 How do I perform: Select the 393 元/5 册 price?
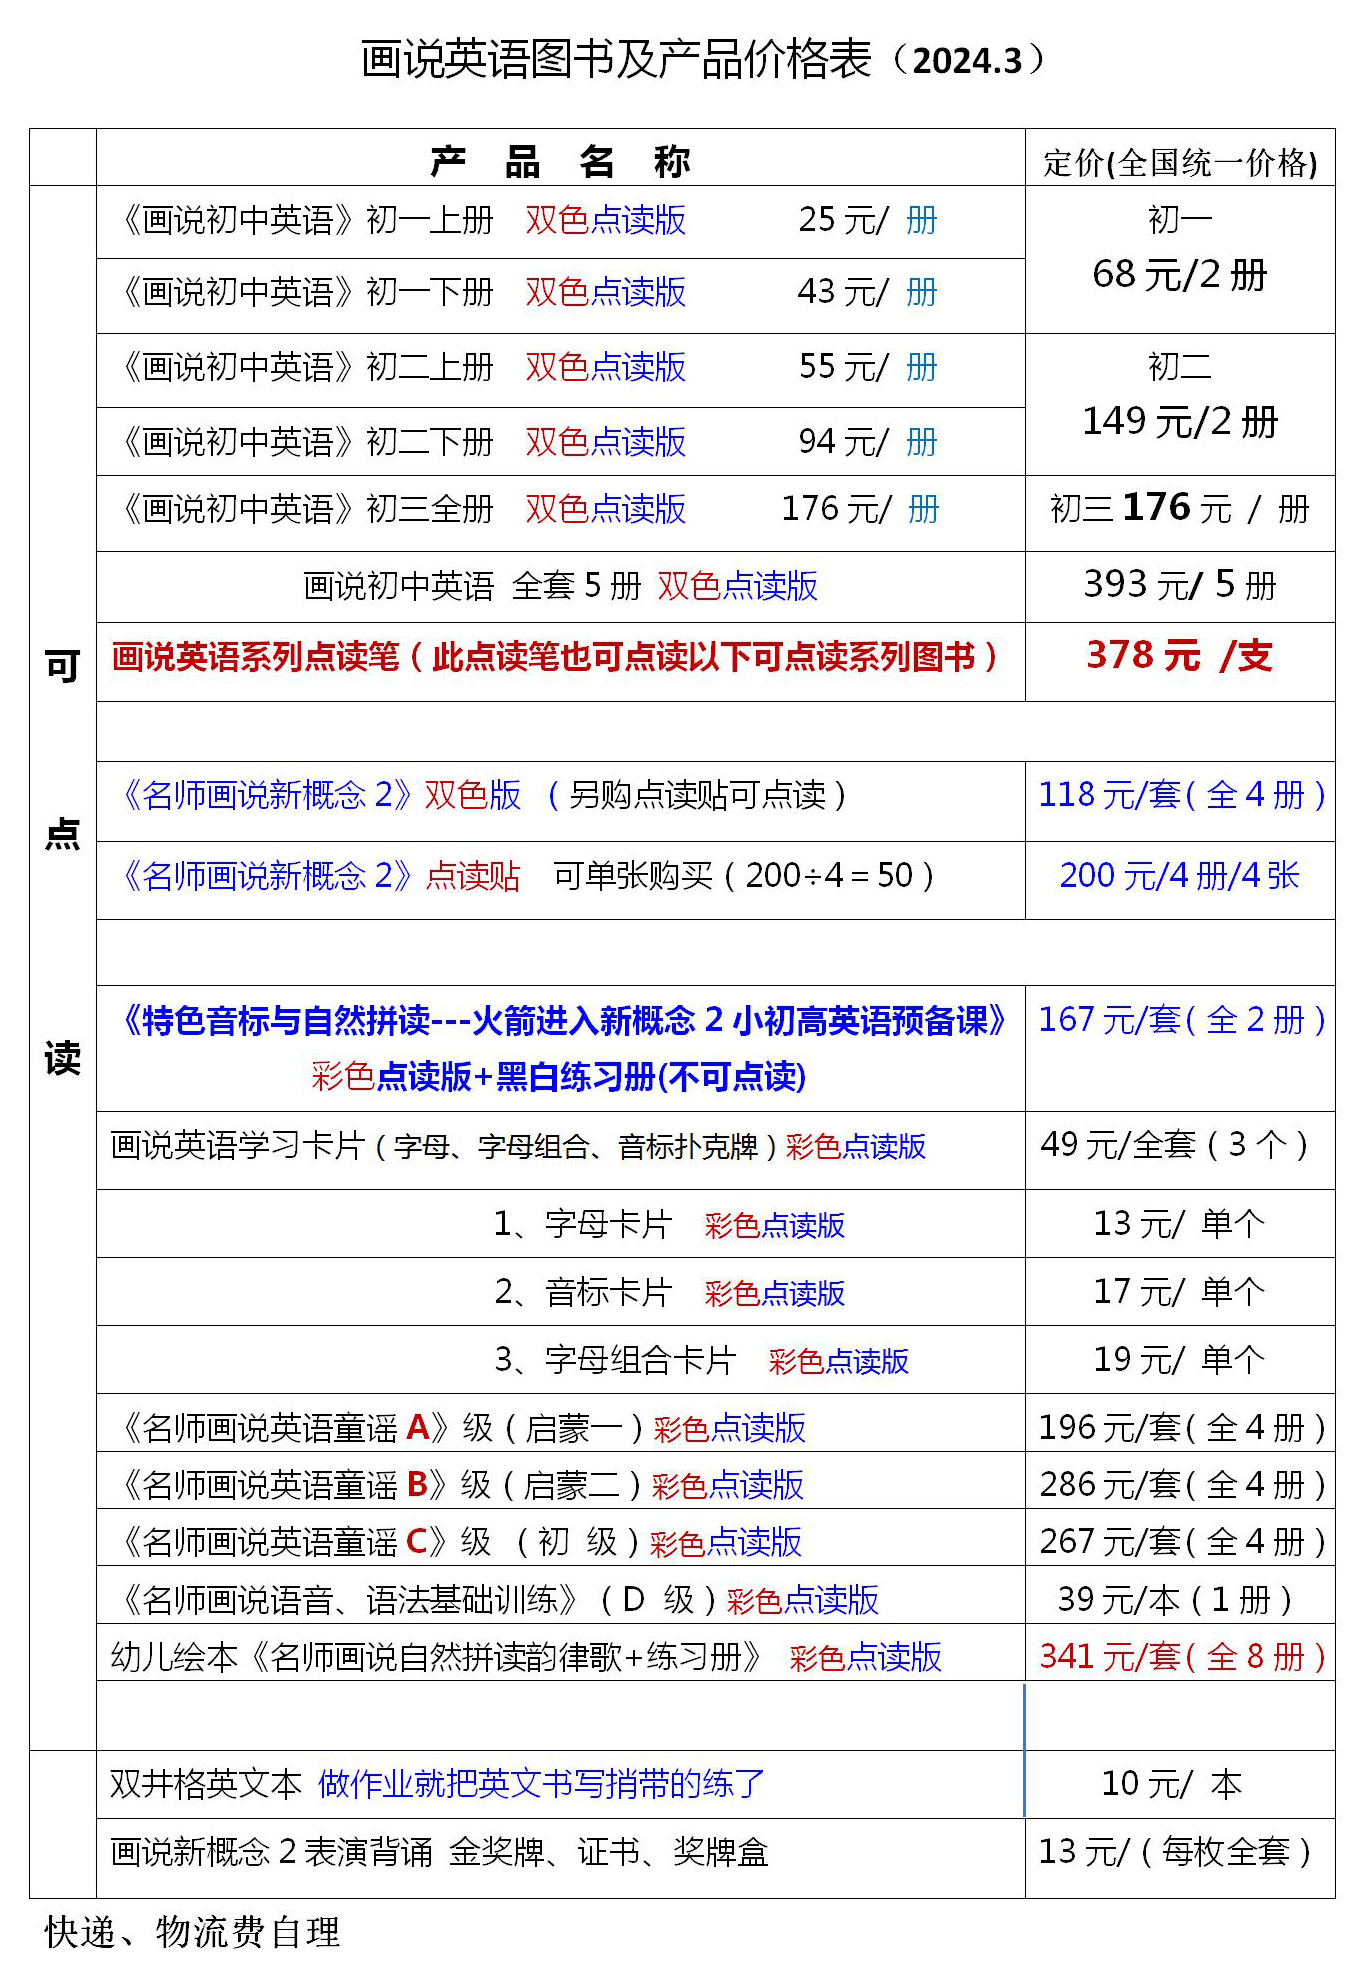pyautogui.click(x=1180, y=584)
